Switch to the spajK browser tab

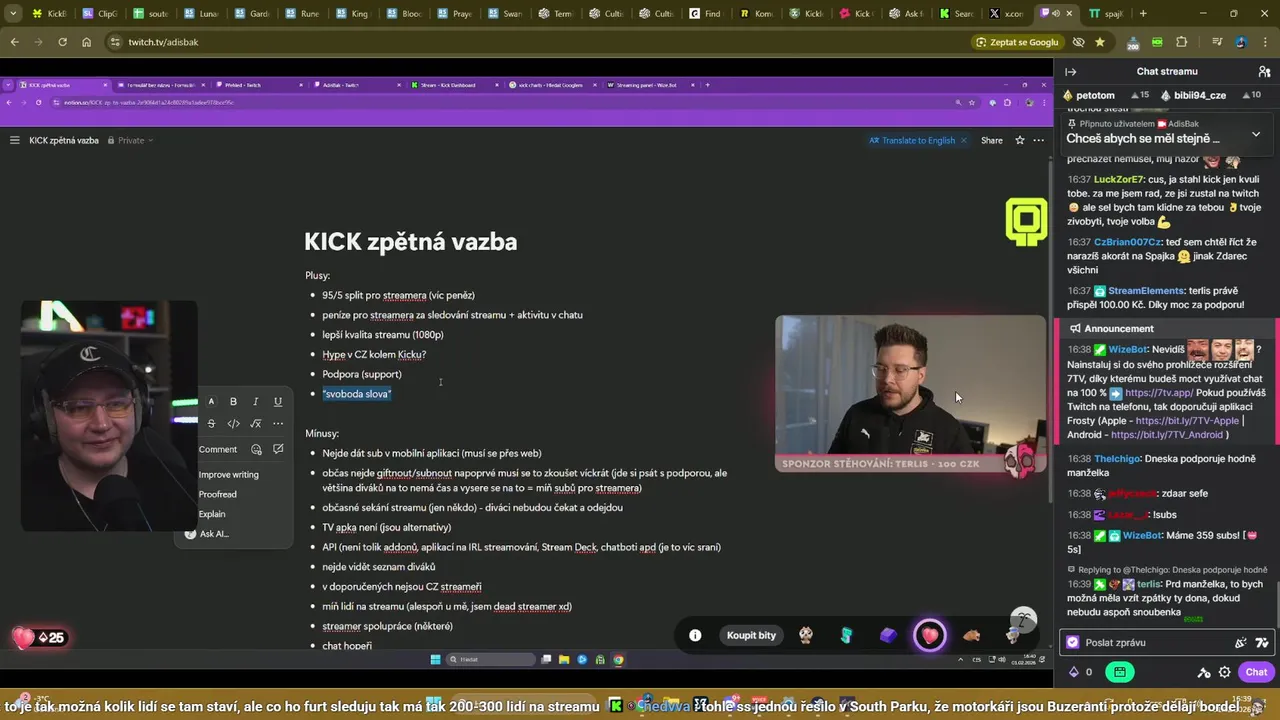coord(1107,13)
